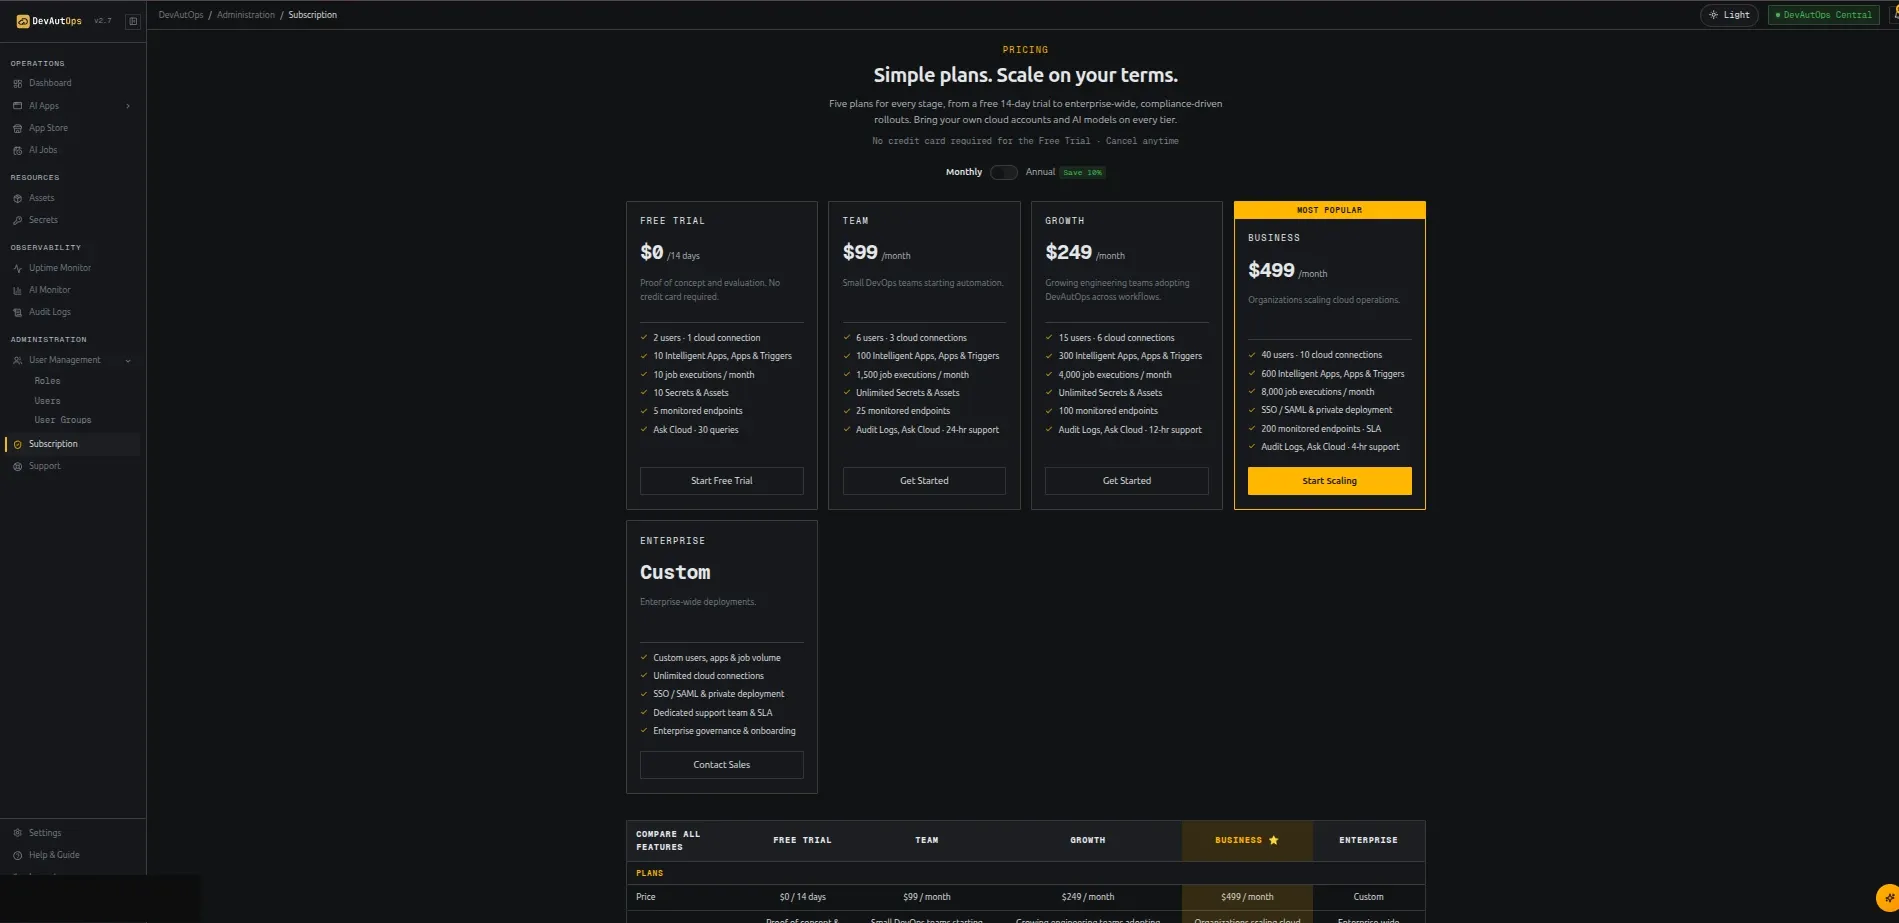
Task: Click the Help & Guide question icon
Action: click(17, 855)
